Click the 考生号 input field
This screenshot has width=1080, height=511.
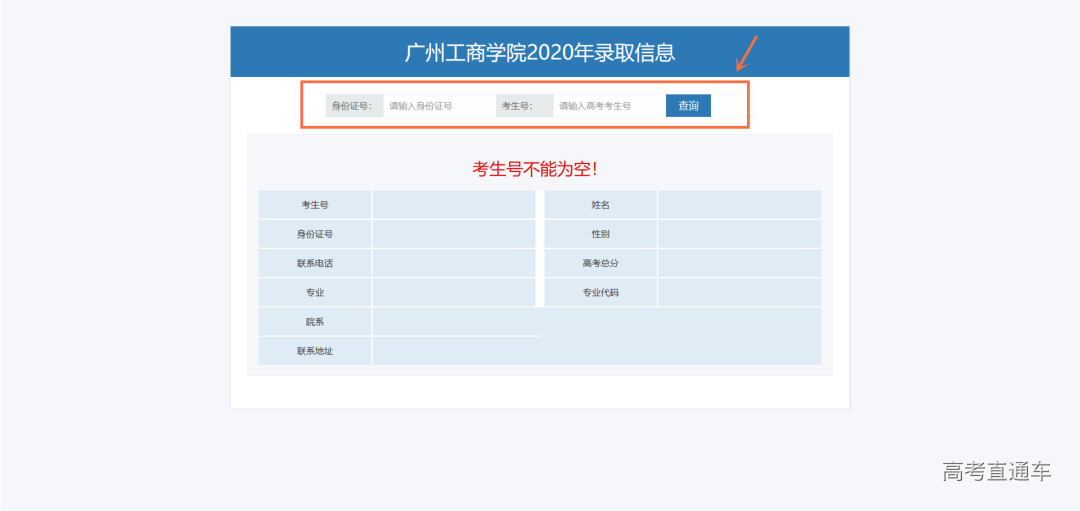pyautogui.click(x=608, y=106)
